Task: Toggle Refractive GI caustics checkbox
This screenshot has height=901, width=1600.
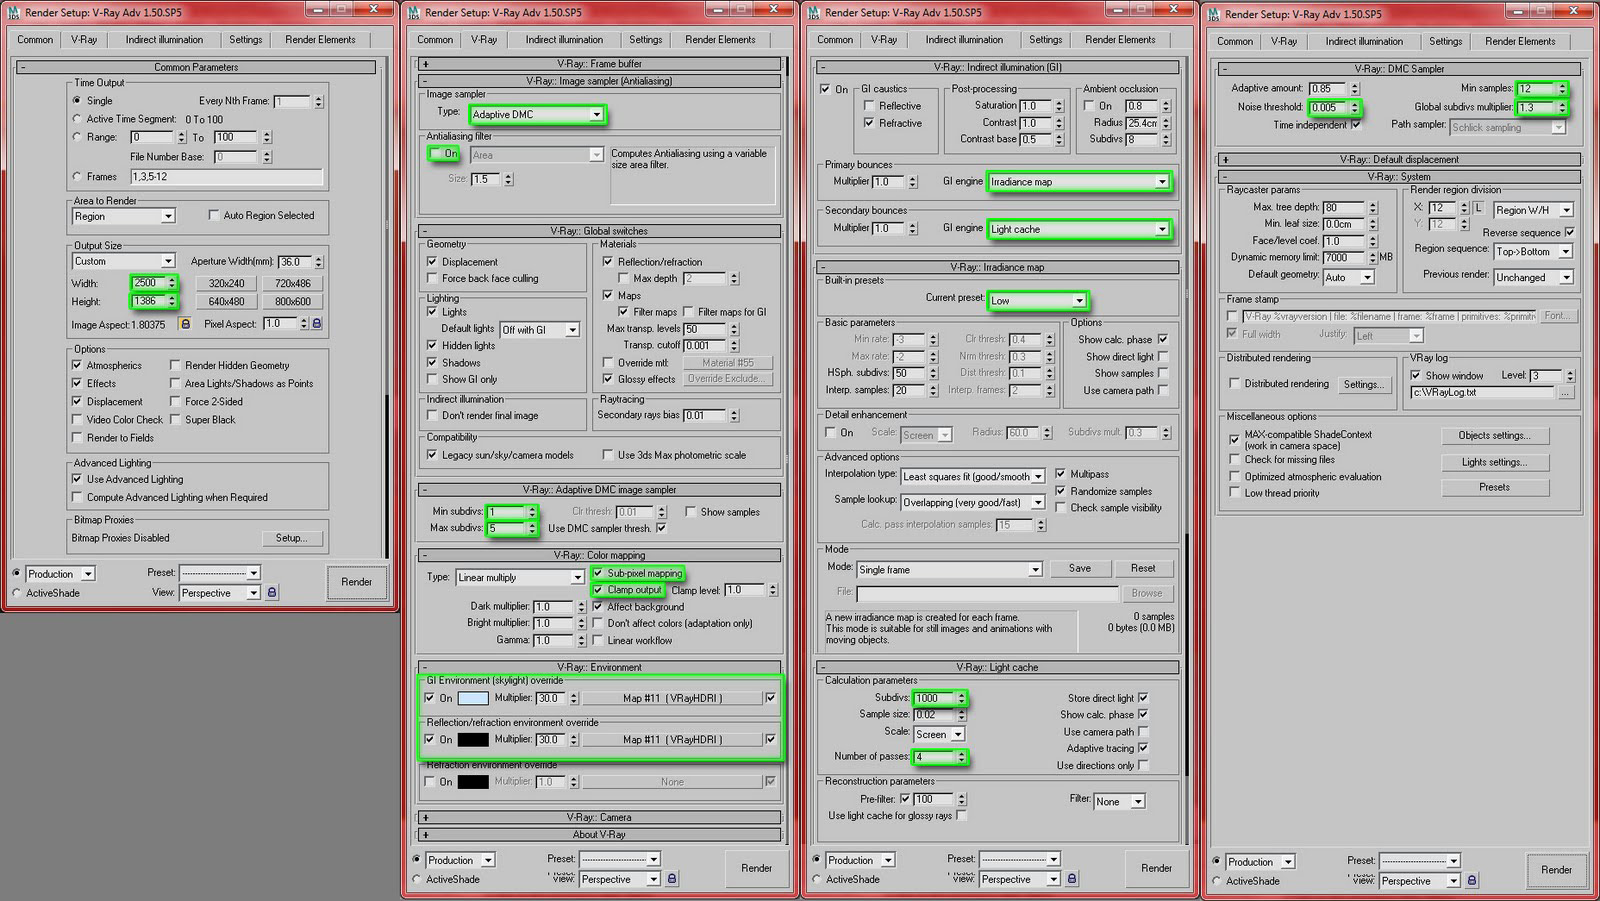Action: 868,123
